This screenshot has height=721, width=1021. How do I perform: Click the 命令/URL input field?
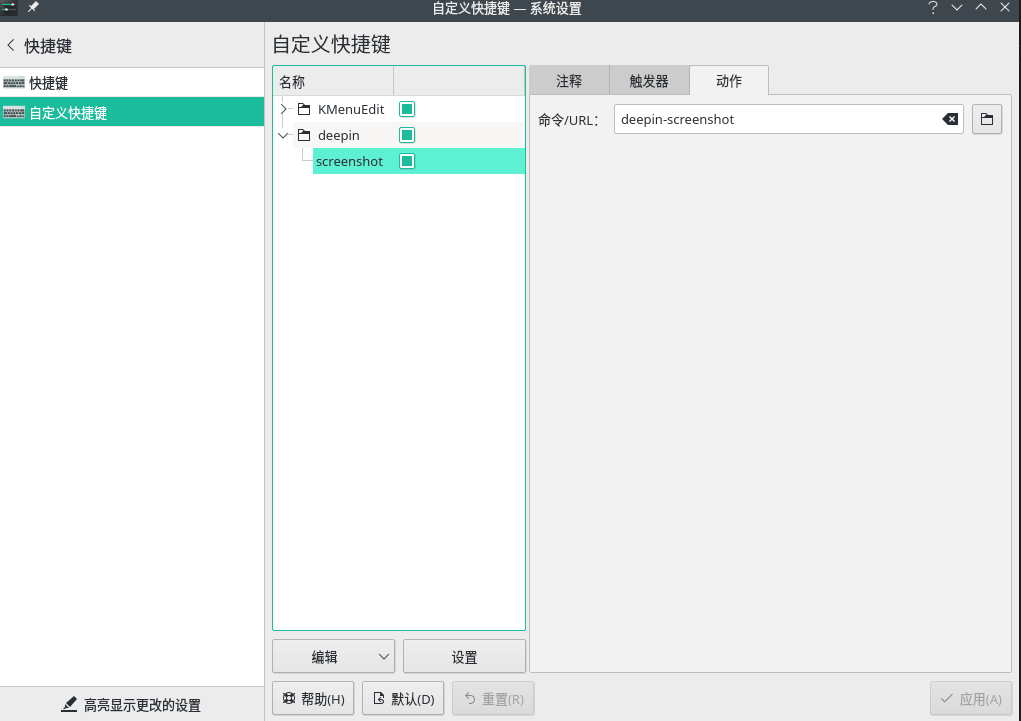[x=776, y=119]
